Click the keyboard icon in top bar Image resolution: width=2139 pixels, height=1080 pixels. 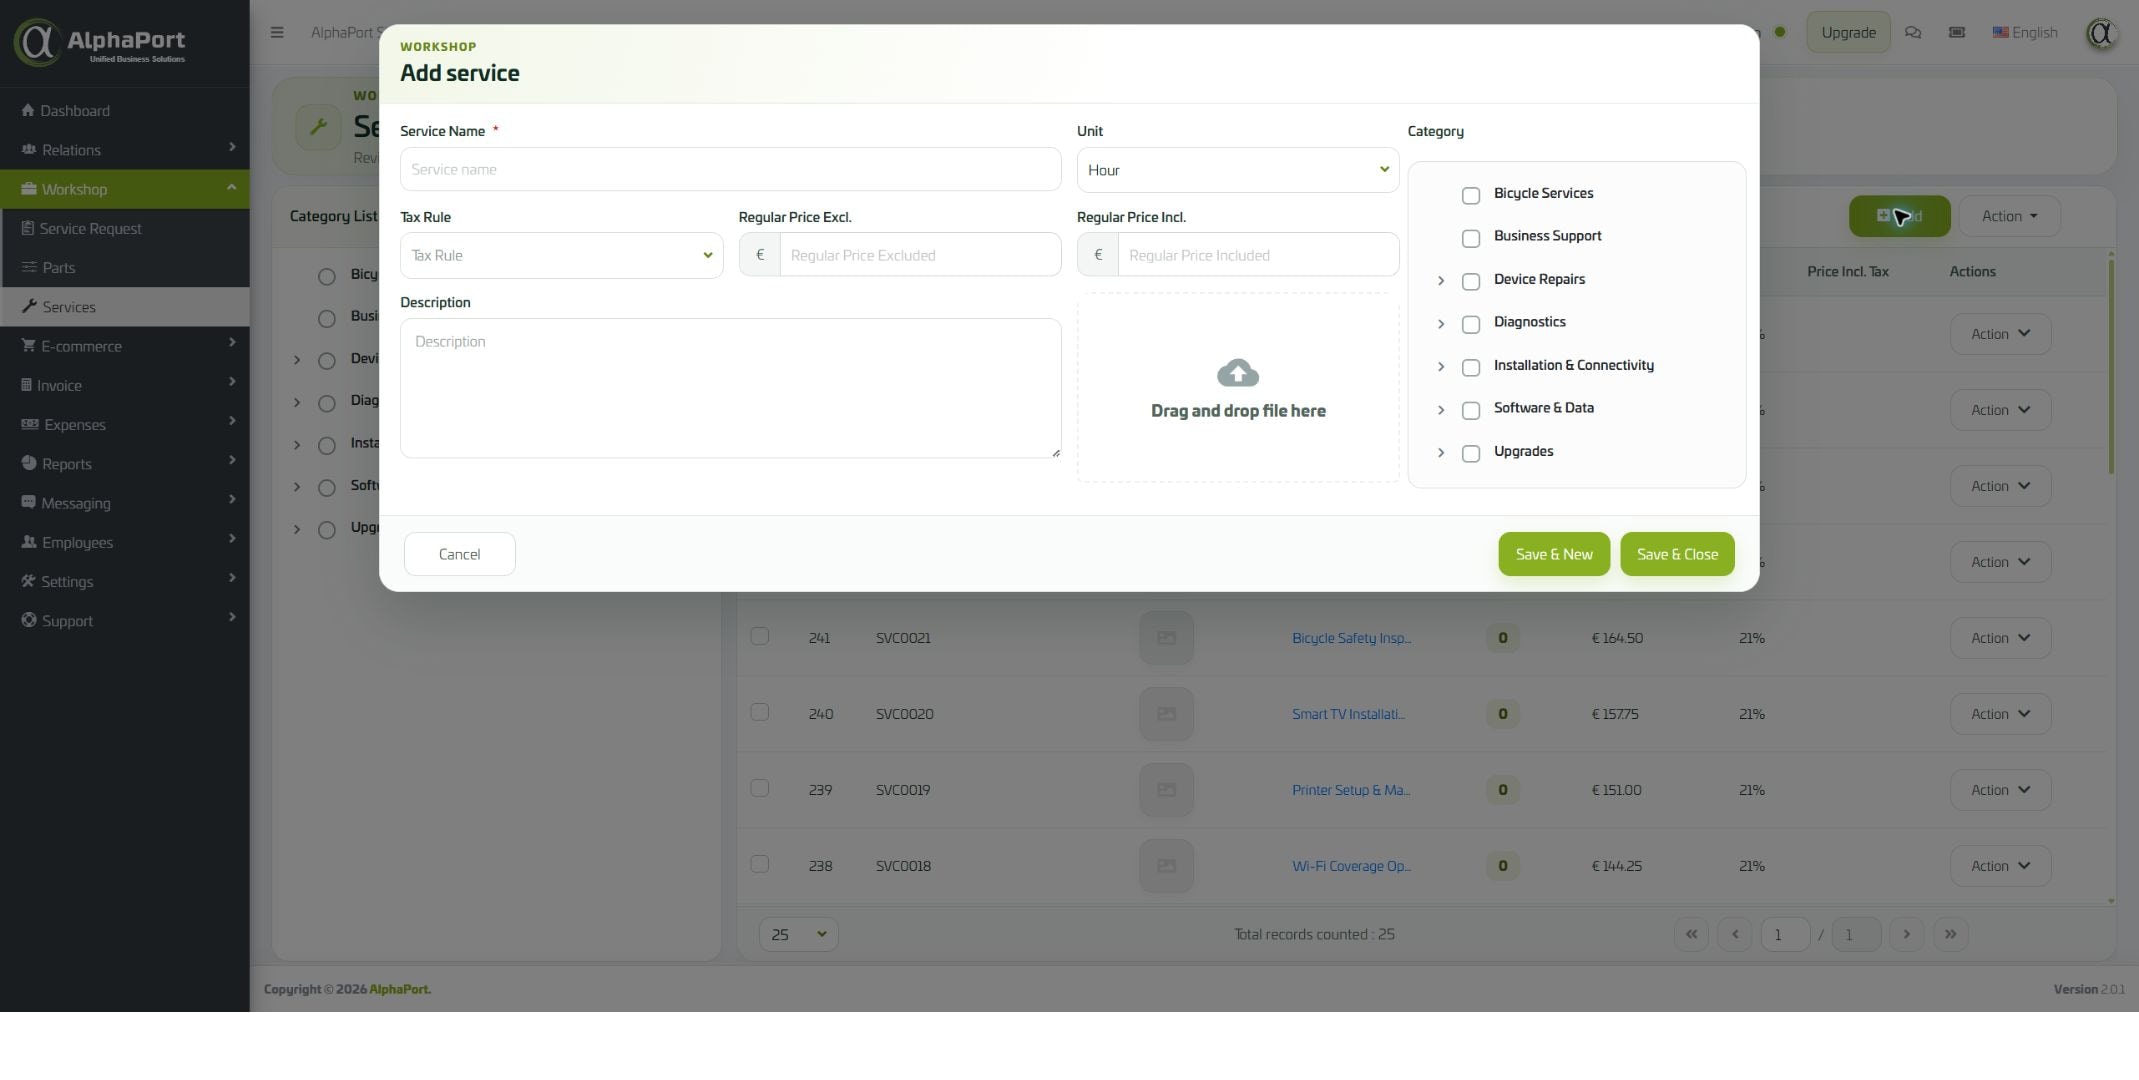1957,32
